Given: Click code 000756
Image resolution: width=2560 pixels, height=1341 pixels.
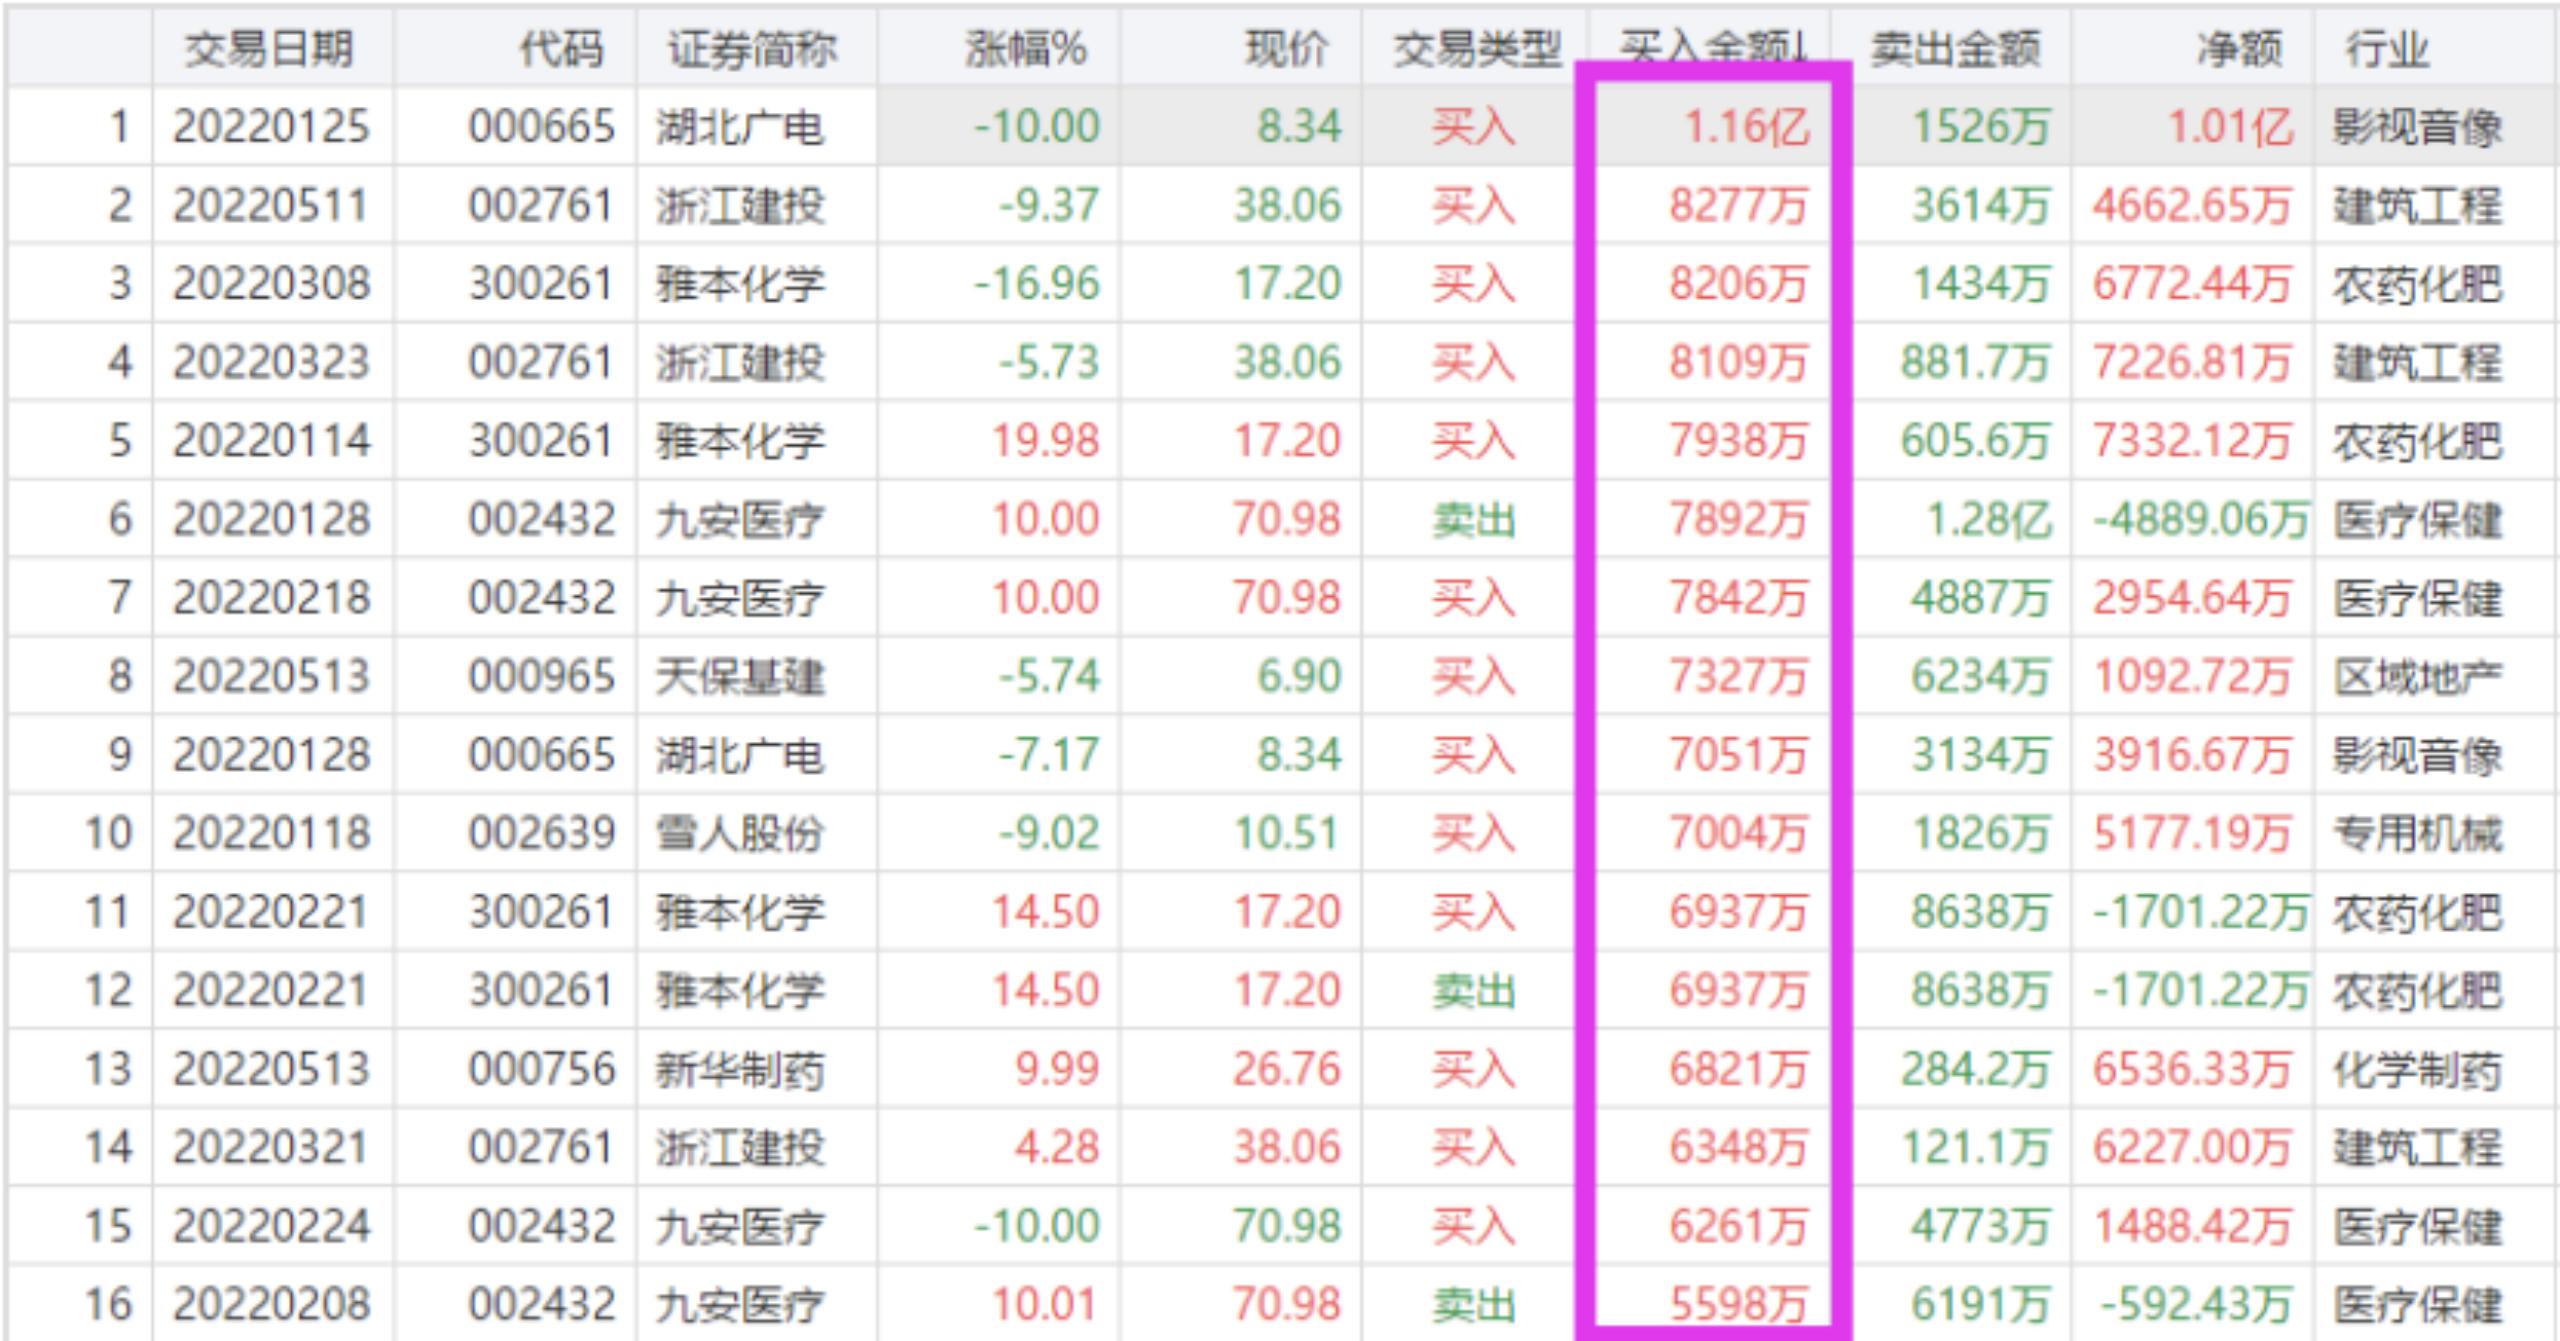Looking at the screenshot, I should click(x=541, y=1069).
